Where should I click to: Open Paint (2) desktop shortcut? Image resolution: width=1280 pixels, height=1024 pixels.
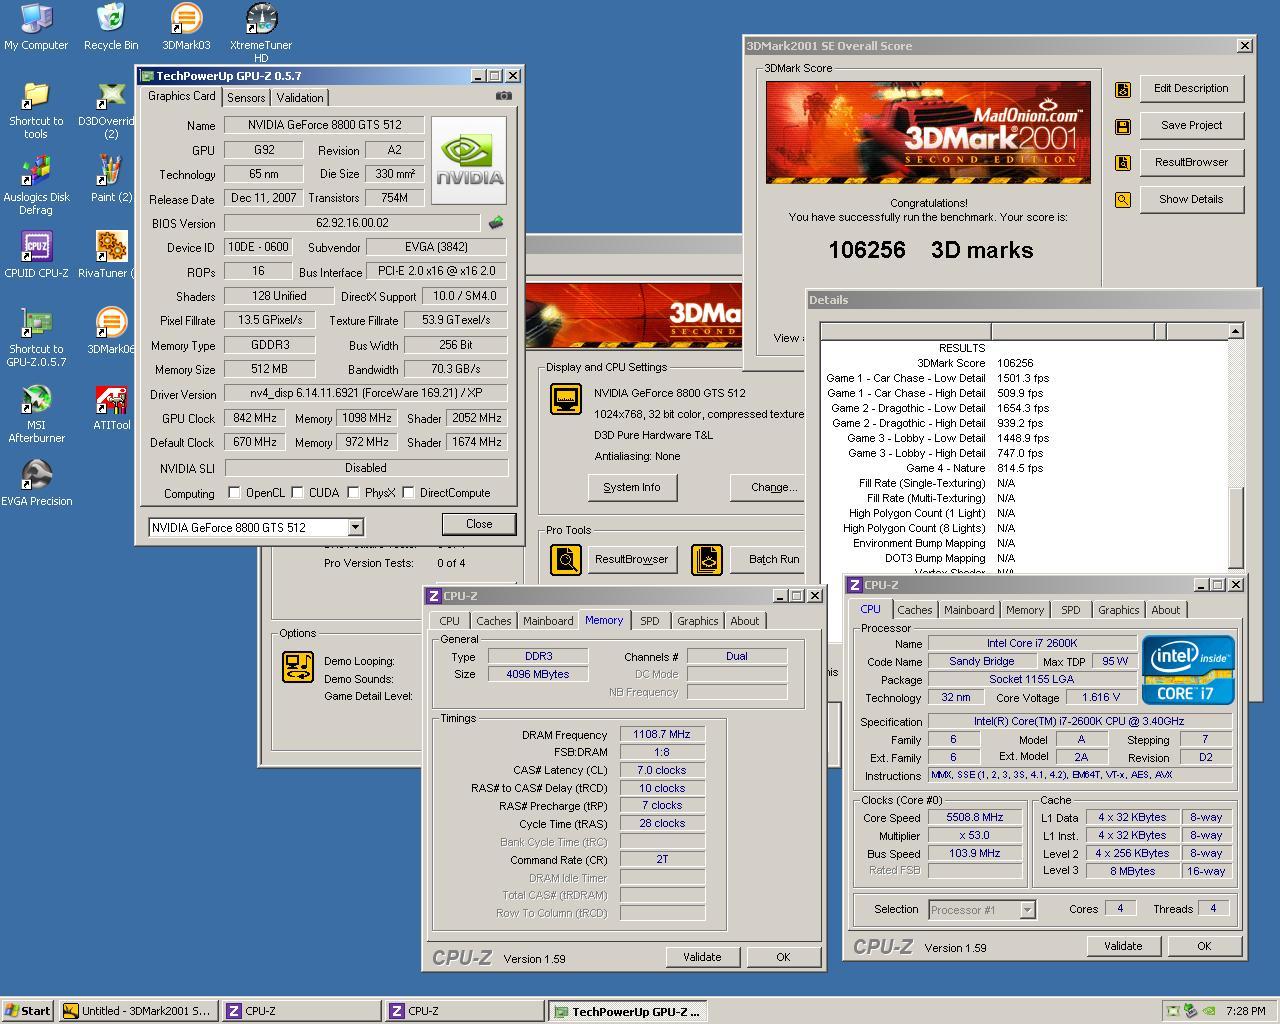coord(111,178)
